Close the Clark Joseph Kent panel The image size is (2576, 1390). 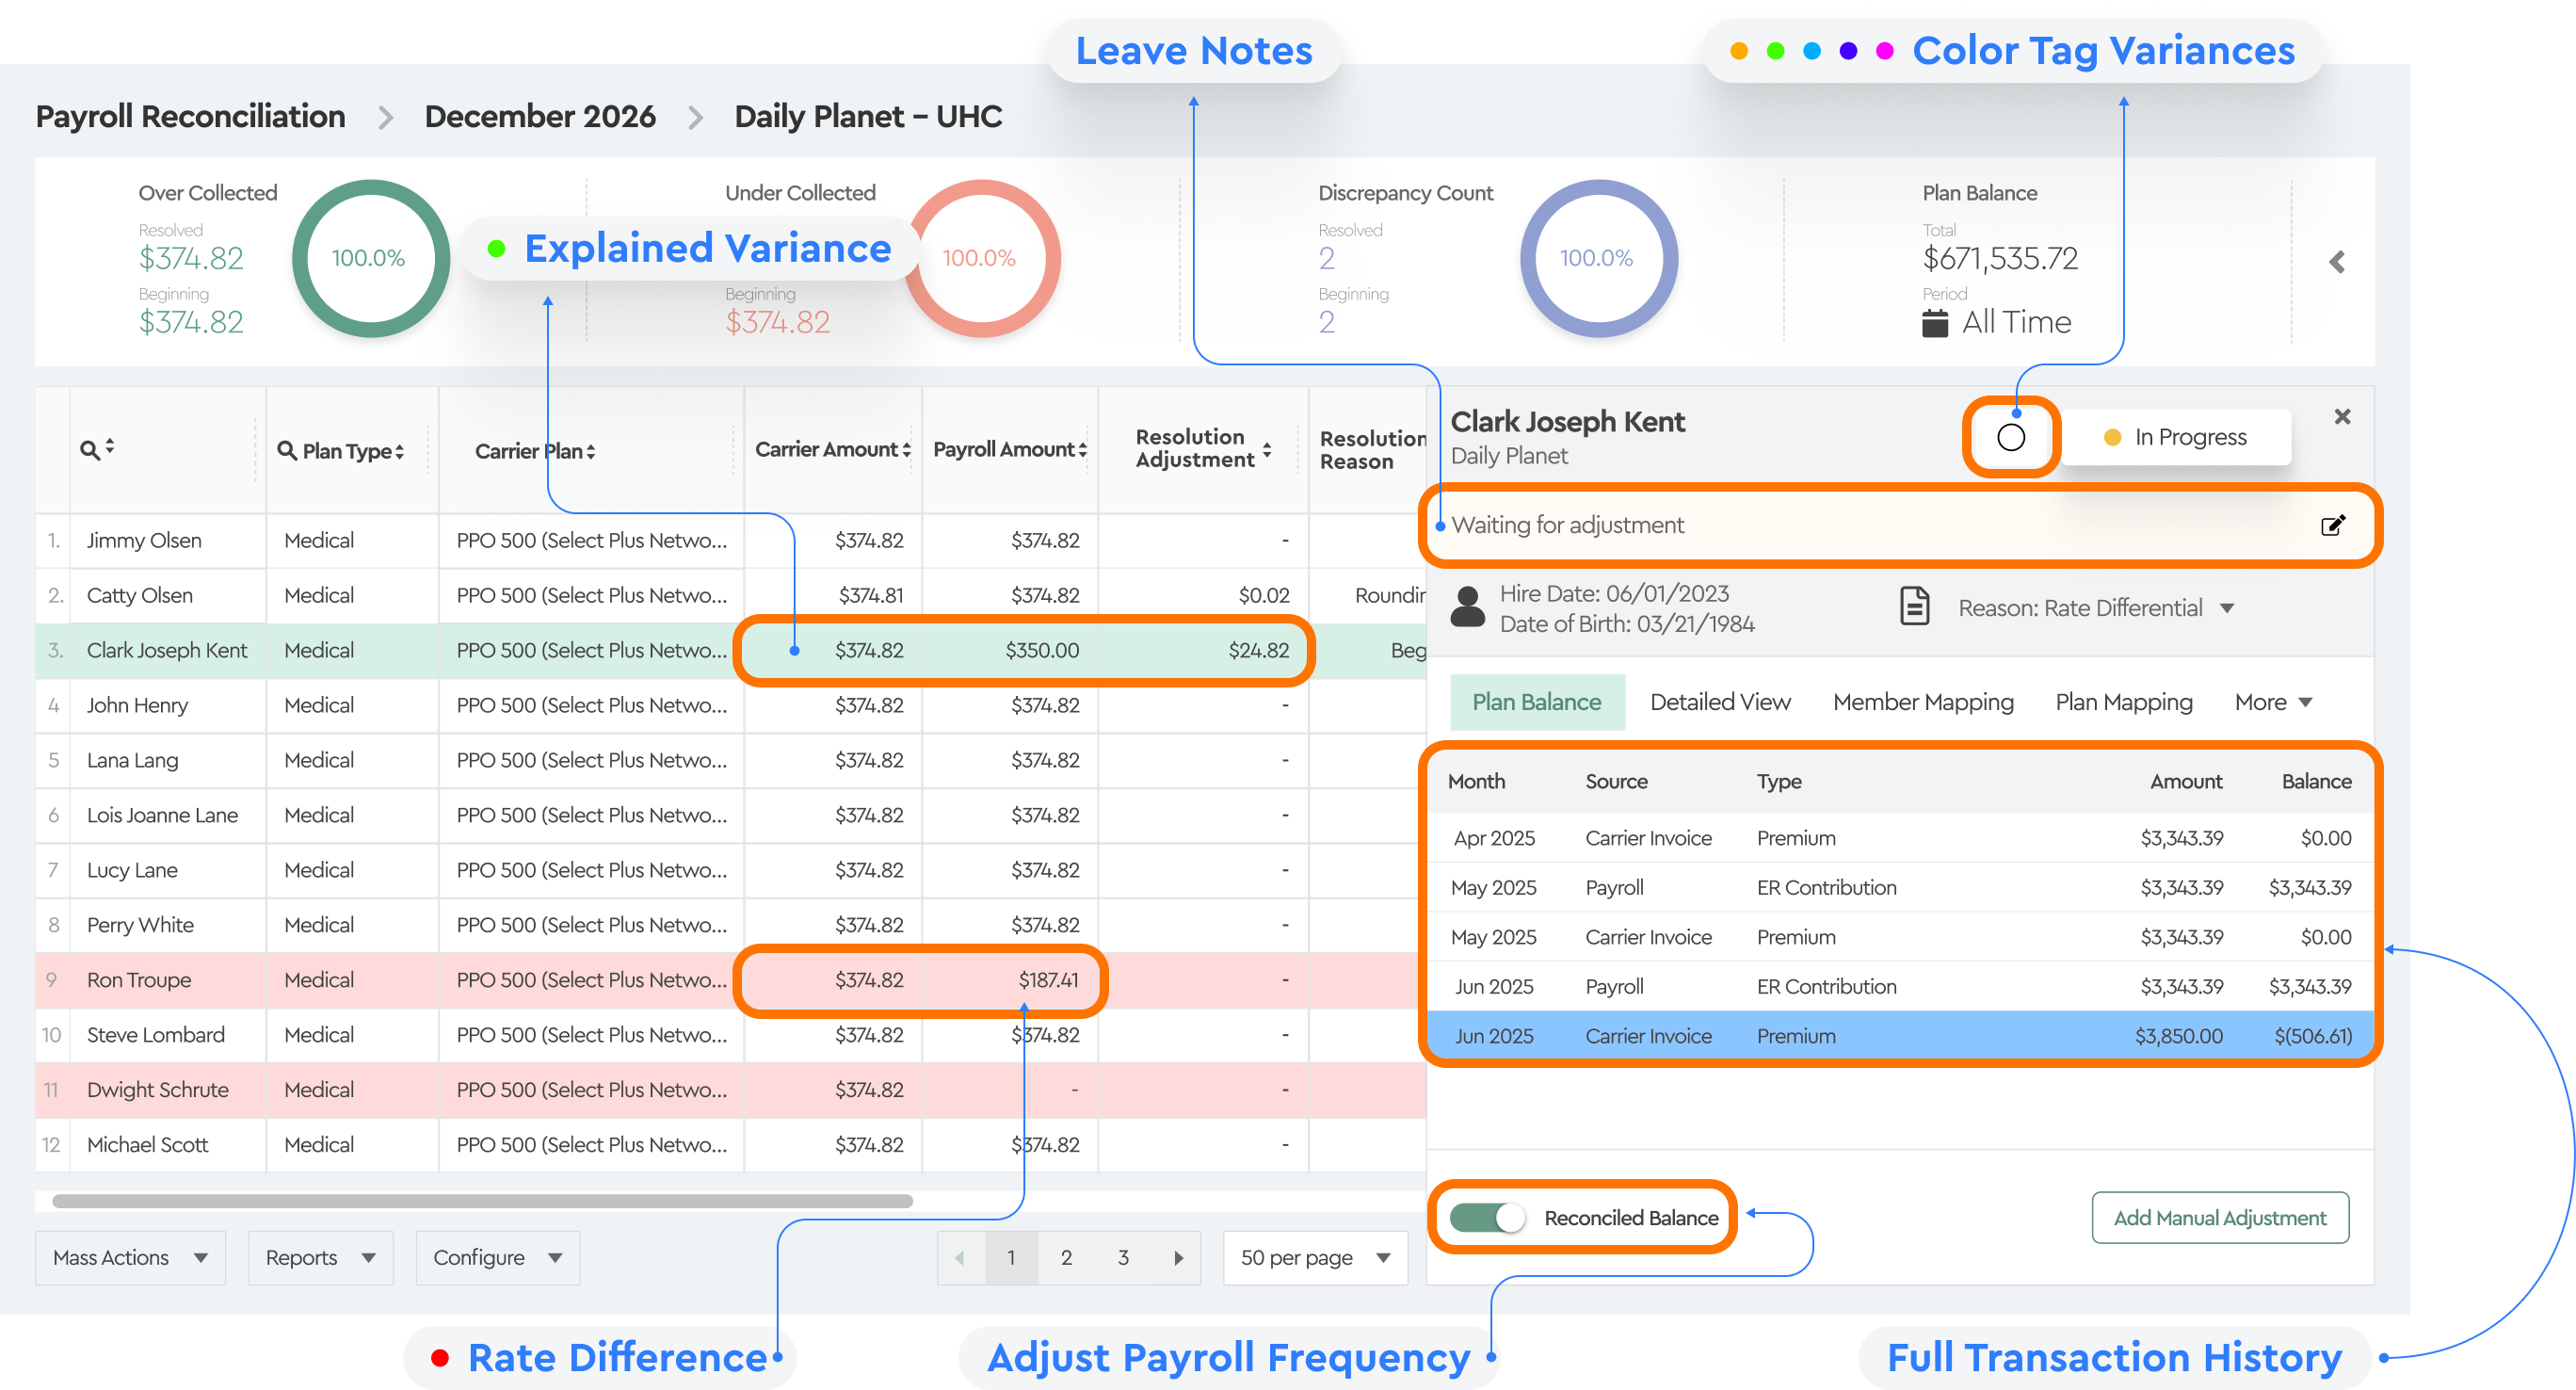pos(2342,416)
